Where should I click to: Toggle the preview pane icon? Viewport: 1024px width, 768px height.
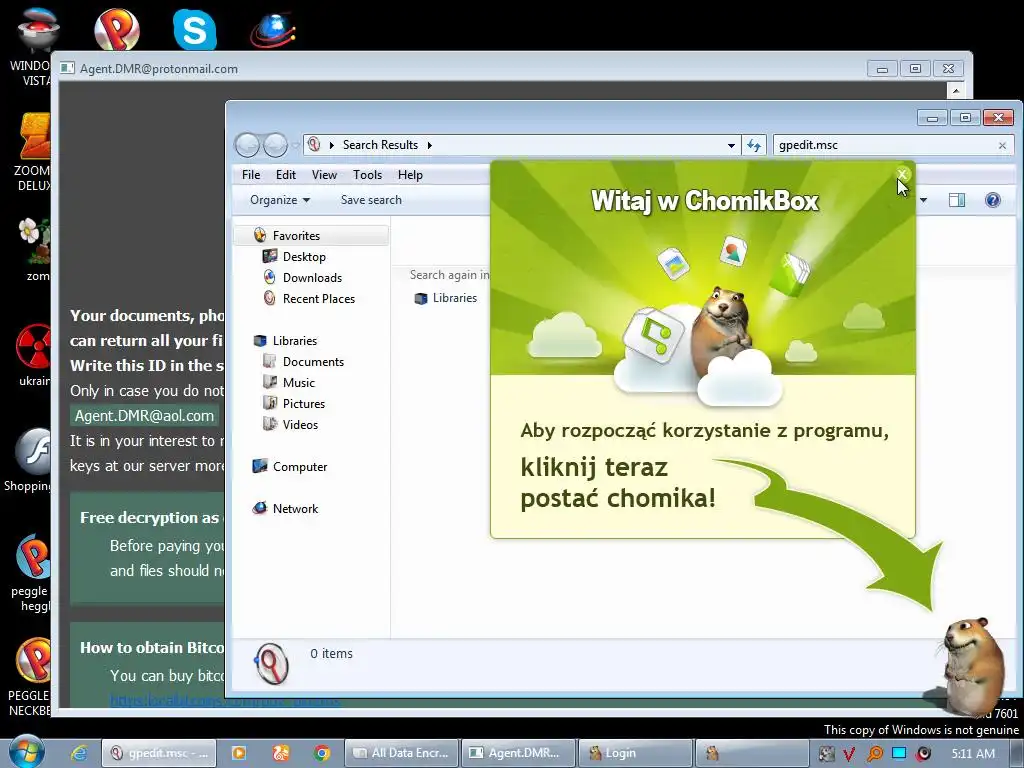click(957, 200)
